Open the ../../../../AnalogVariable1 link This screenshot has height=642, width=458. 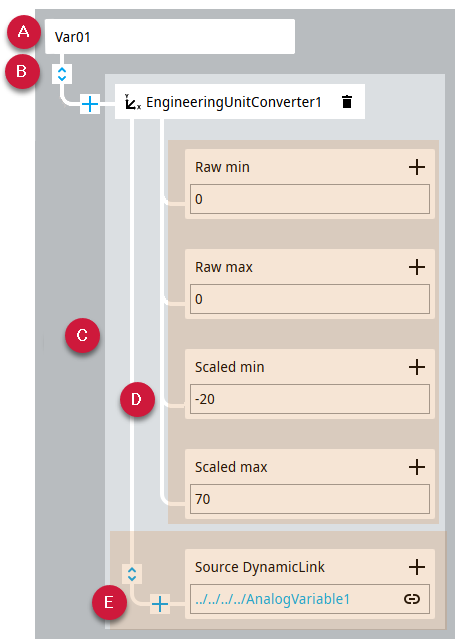coord(273,599)
